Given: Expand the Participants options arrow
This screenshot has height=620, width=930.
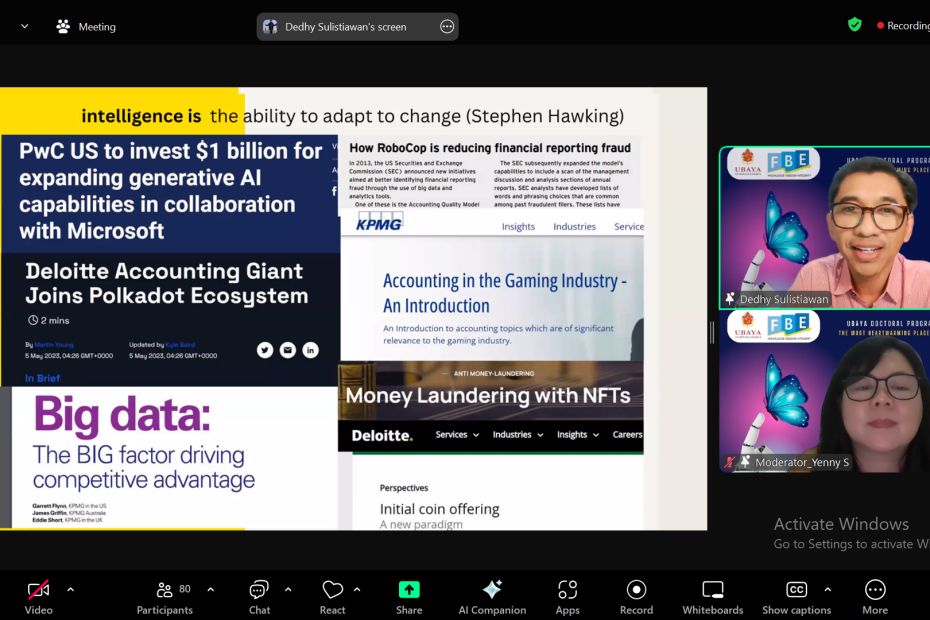Looking at the screenshot, I should click(211, 590).
